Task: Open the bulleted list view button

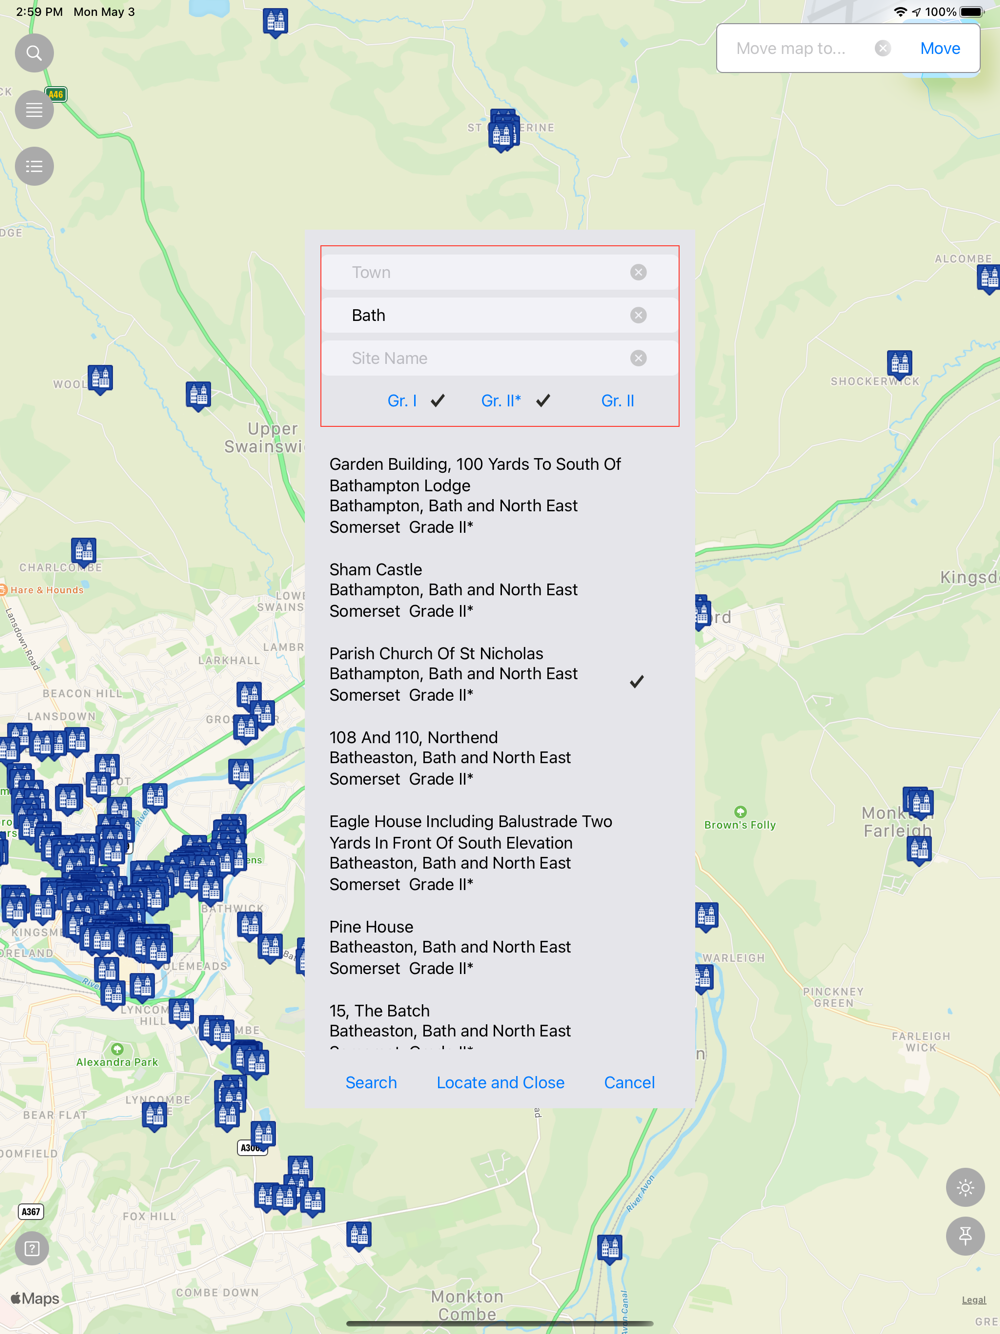Action: tap(34, 167)
